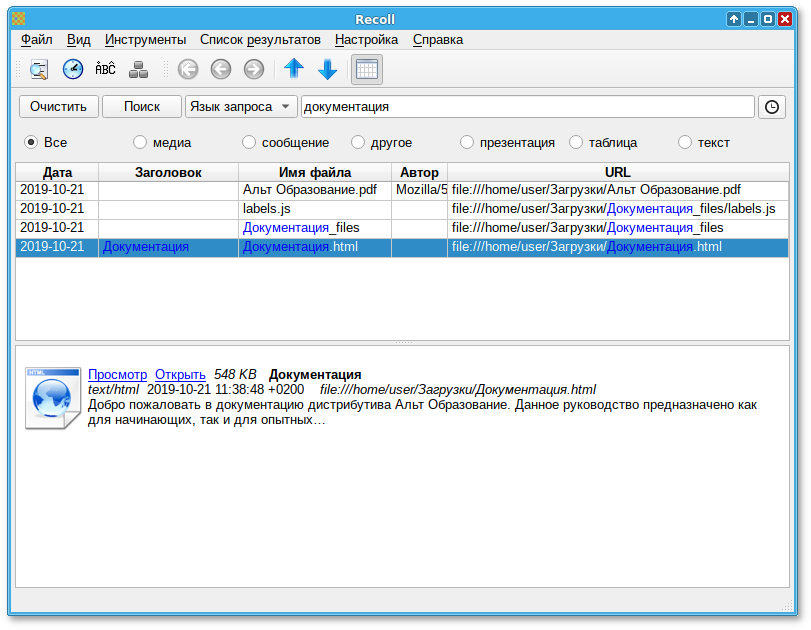This screenshot has height=630, width=811.
Task: Select the 'labels.js' file name cell
Action: (x=314, y=209)
